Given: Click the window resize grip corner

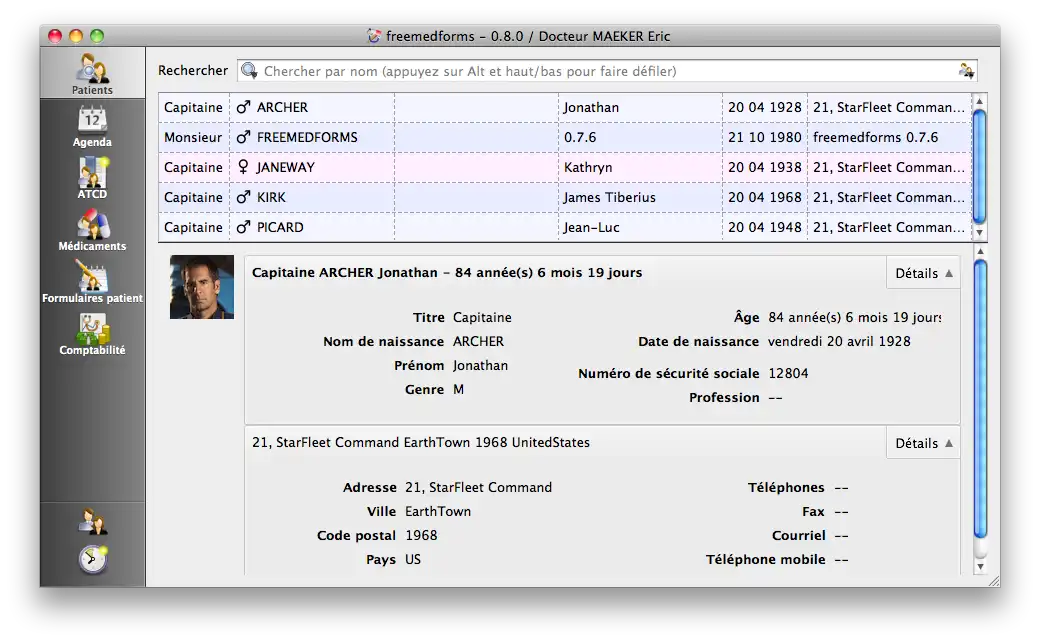Looking at the screenshot, I should [x=994, y=581].
